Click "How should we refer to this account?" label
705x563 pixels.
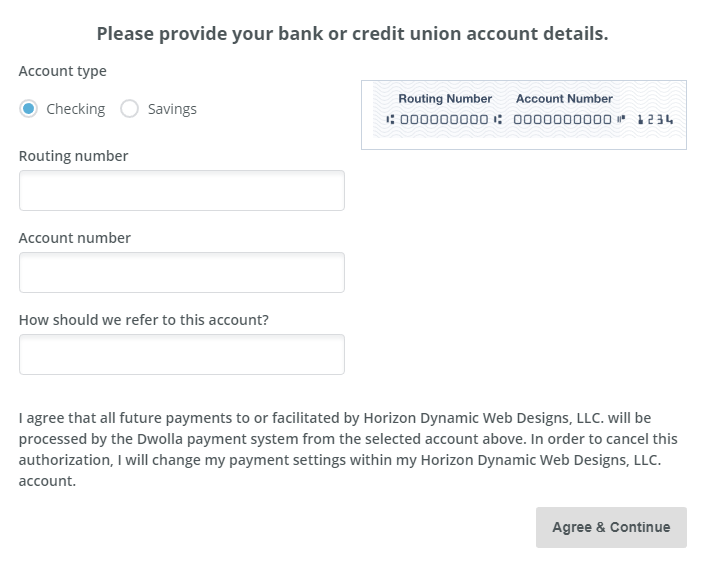144,320
